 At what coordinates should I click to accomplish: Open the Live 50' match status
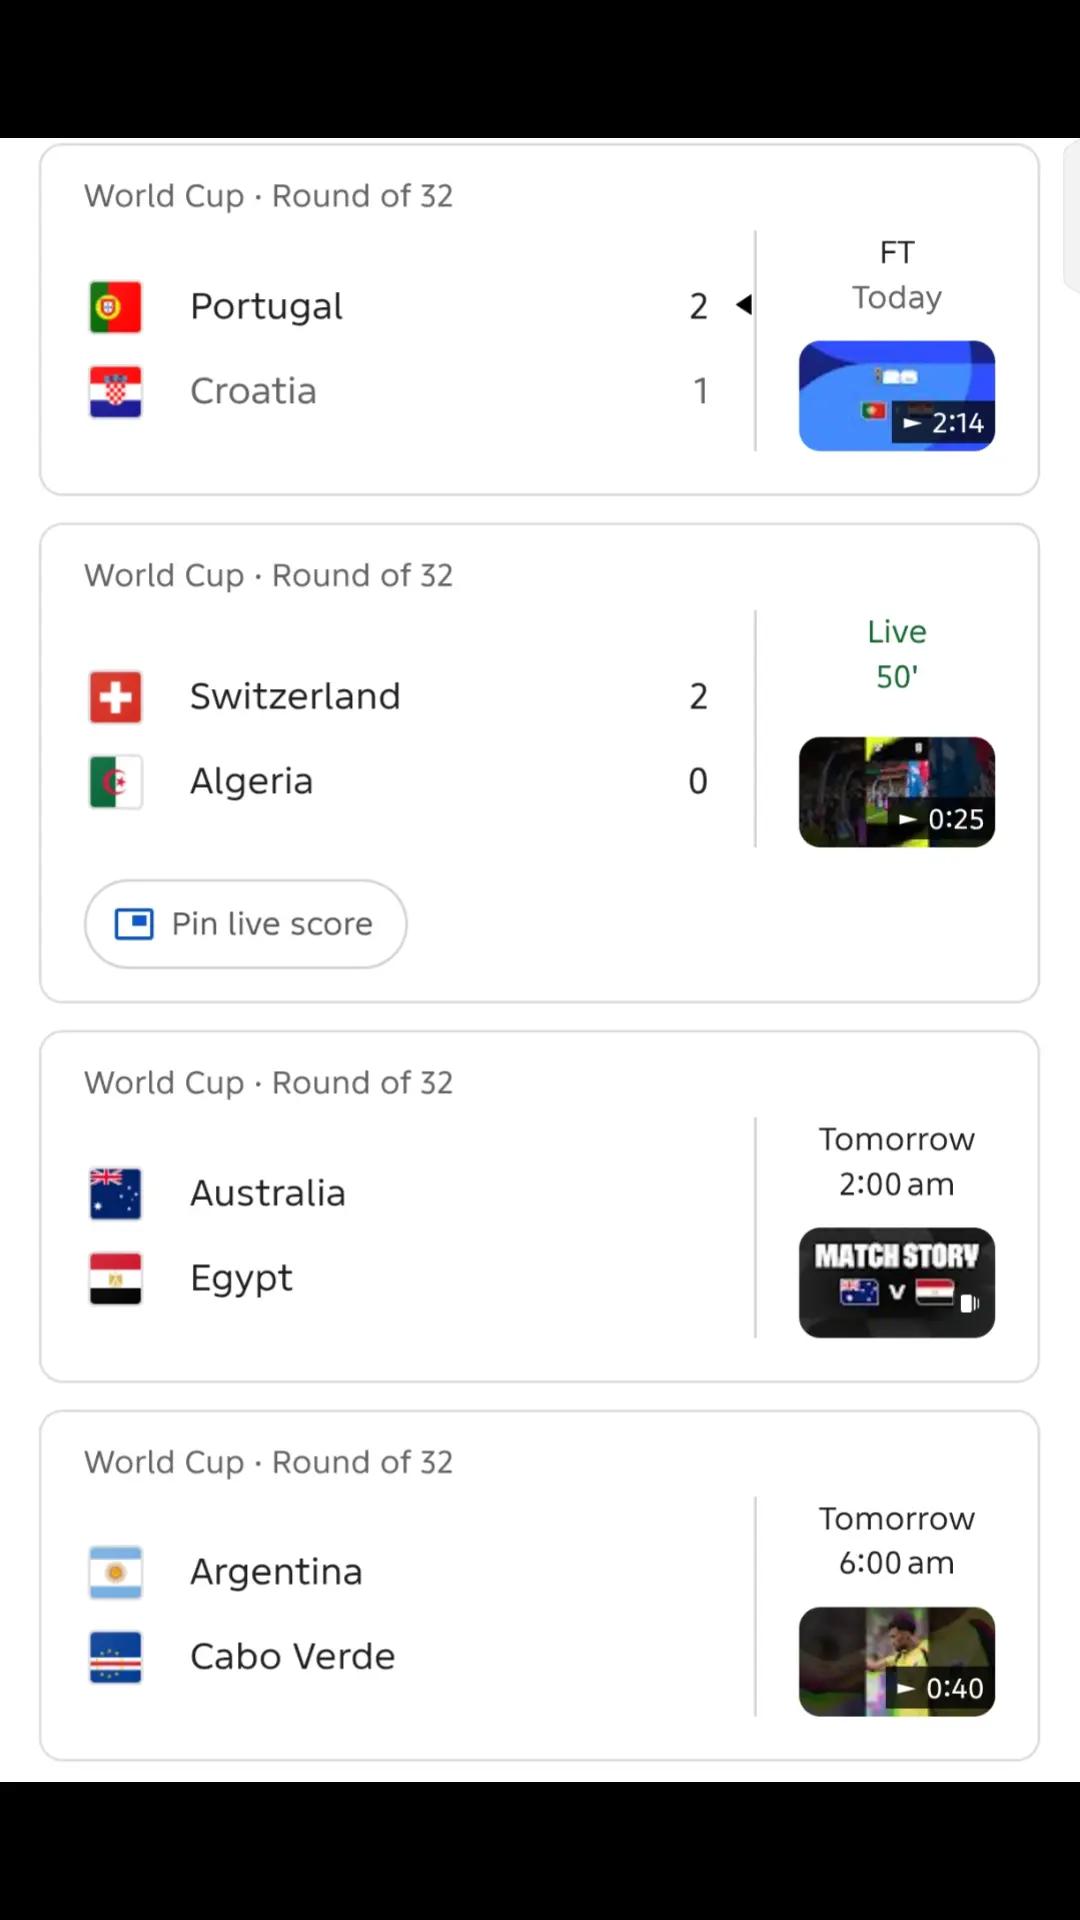pos(897,654)
